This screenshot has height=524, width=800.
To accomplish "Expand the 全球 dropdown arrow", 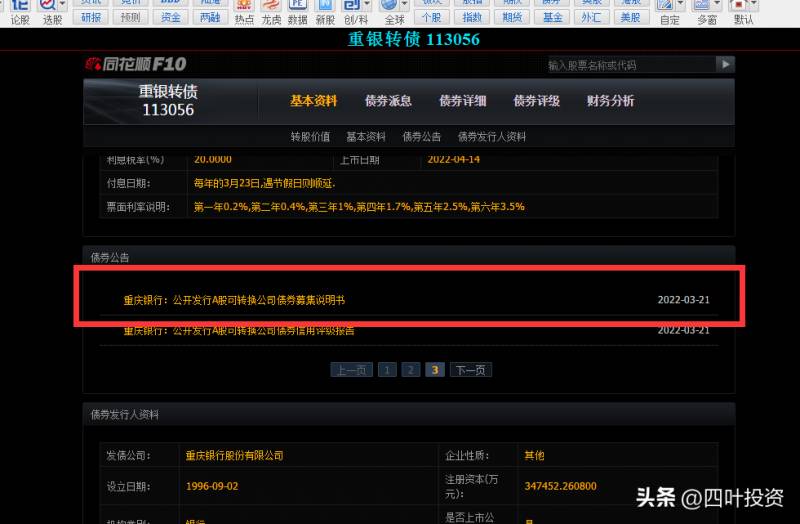I will coord(405,4).
